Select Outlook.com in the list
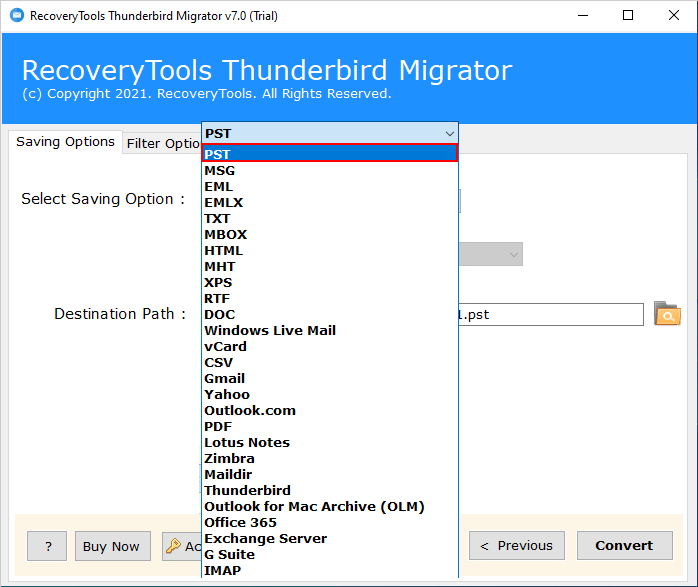Image resolution: width=698 pixels, height=587 pixels. coord(329,411)
